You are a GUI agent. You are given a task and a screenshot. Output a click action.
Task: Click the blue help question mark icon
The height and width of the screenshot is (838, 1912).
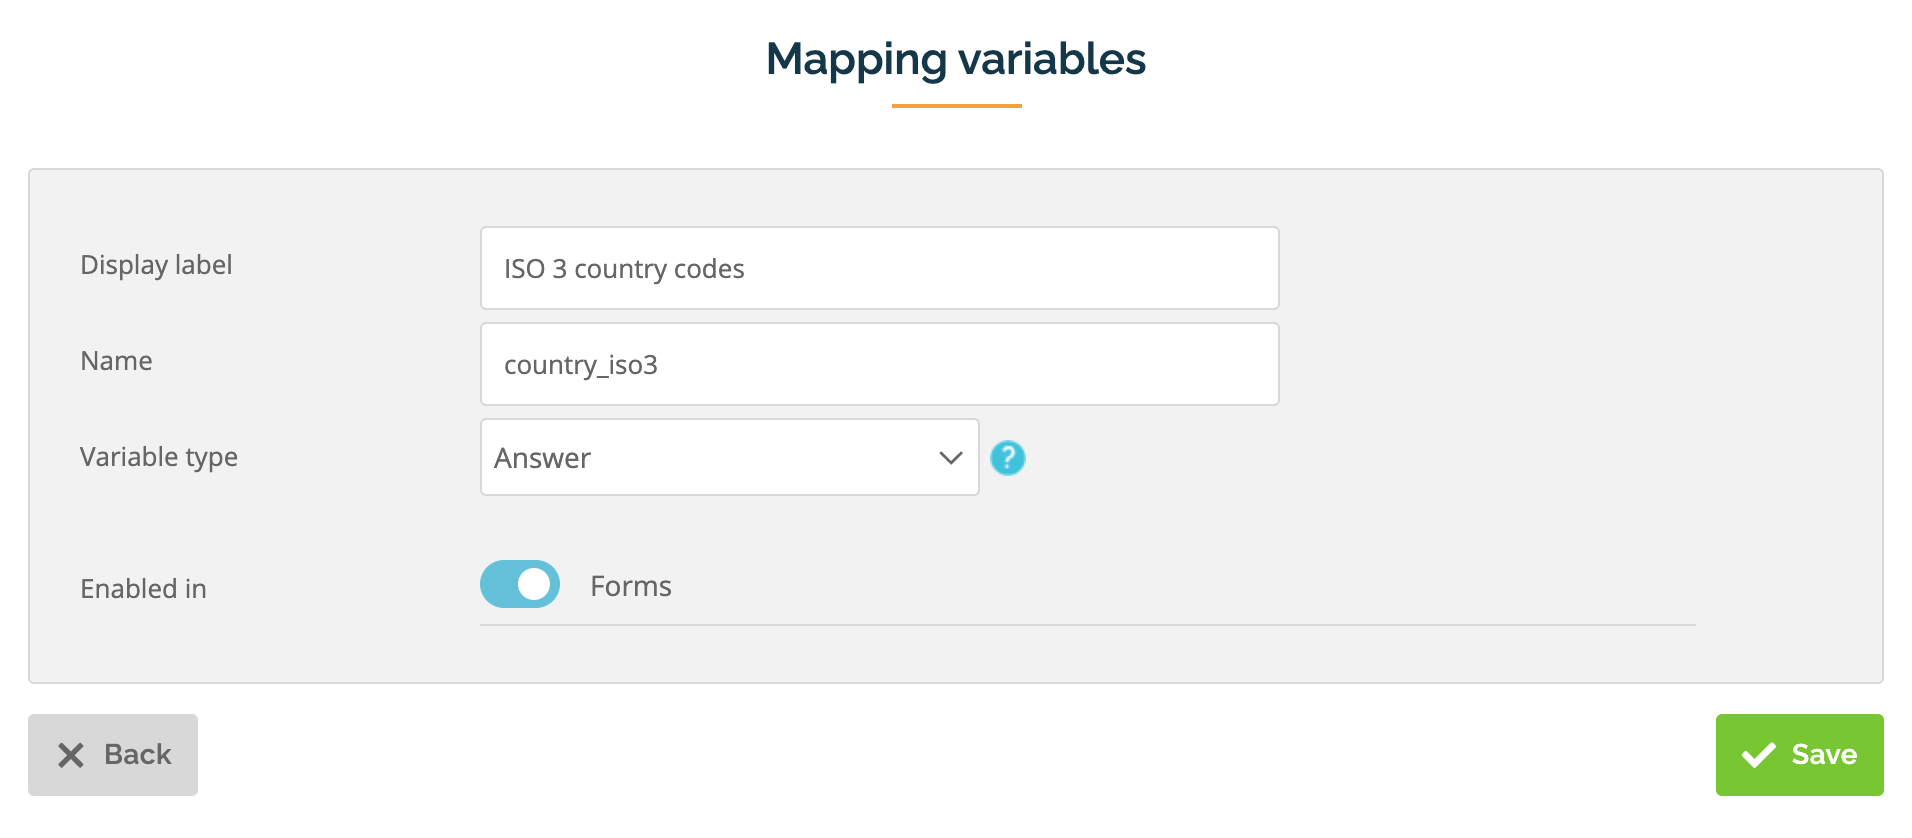click(1007, 458)
